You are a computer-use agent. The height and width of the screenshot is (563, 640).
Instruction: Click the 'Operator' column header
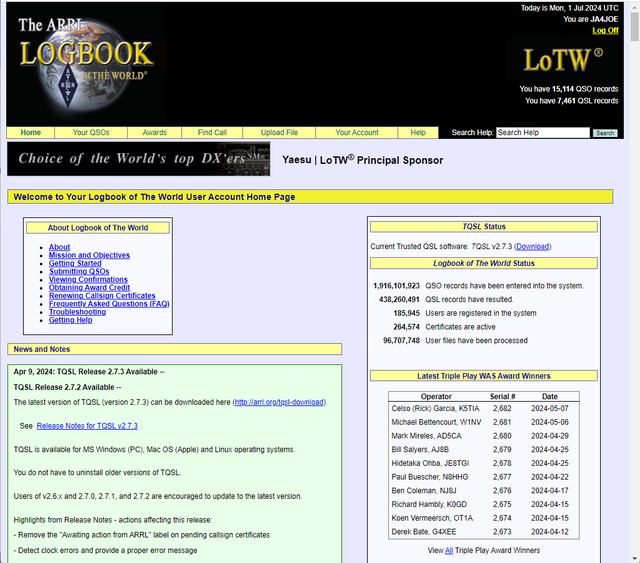(436, 396)
